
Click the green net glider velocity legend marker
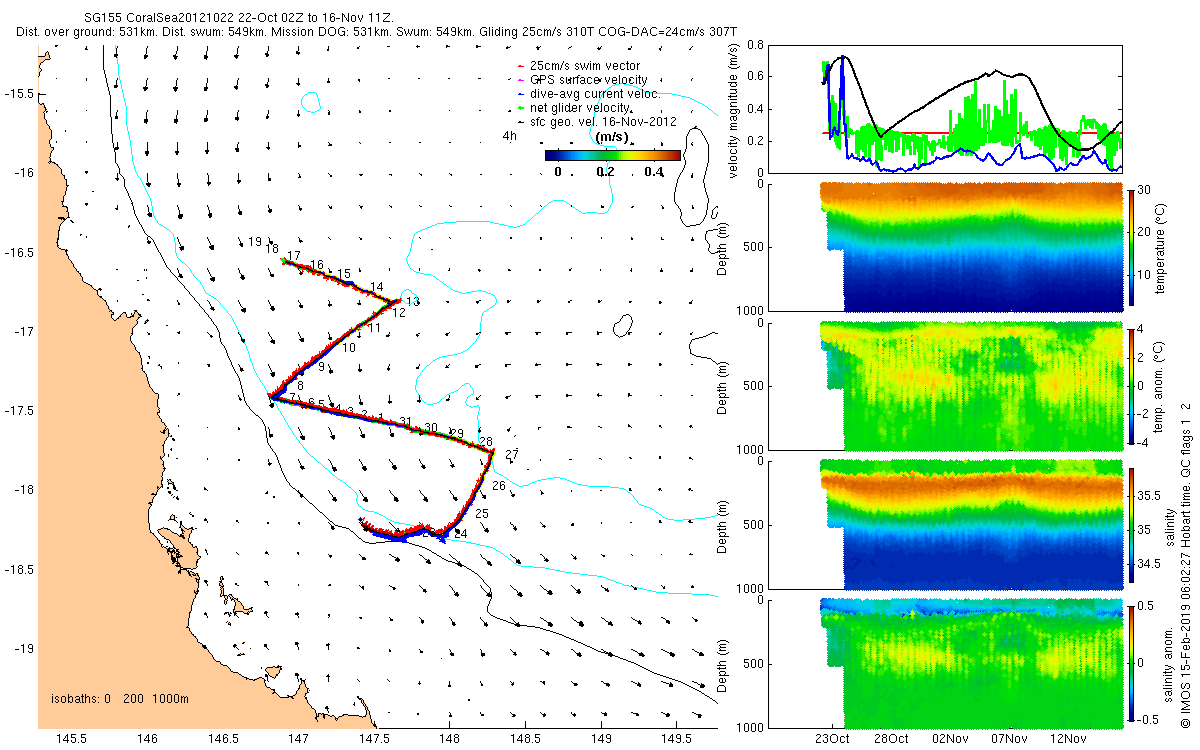coord(519,108)
